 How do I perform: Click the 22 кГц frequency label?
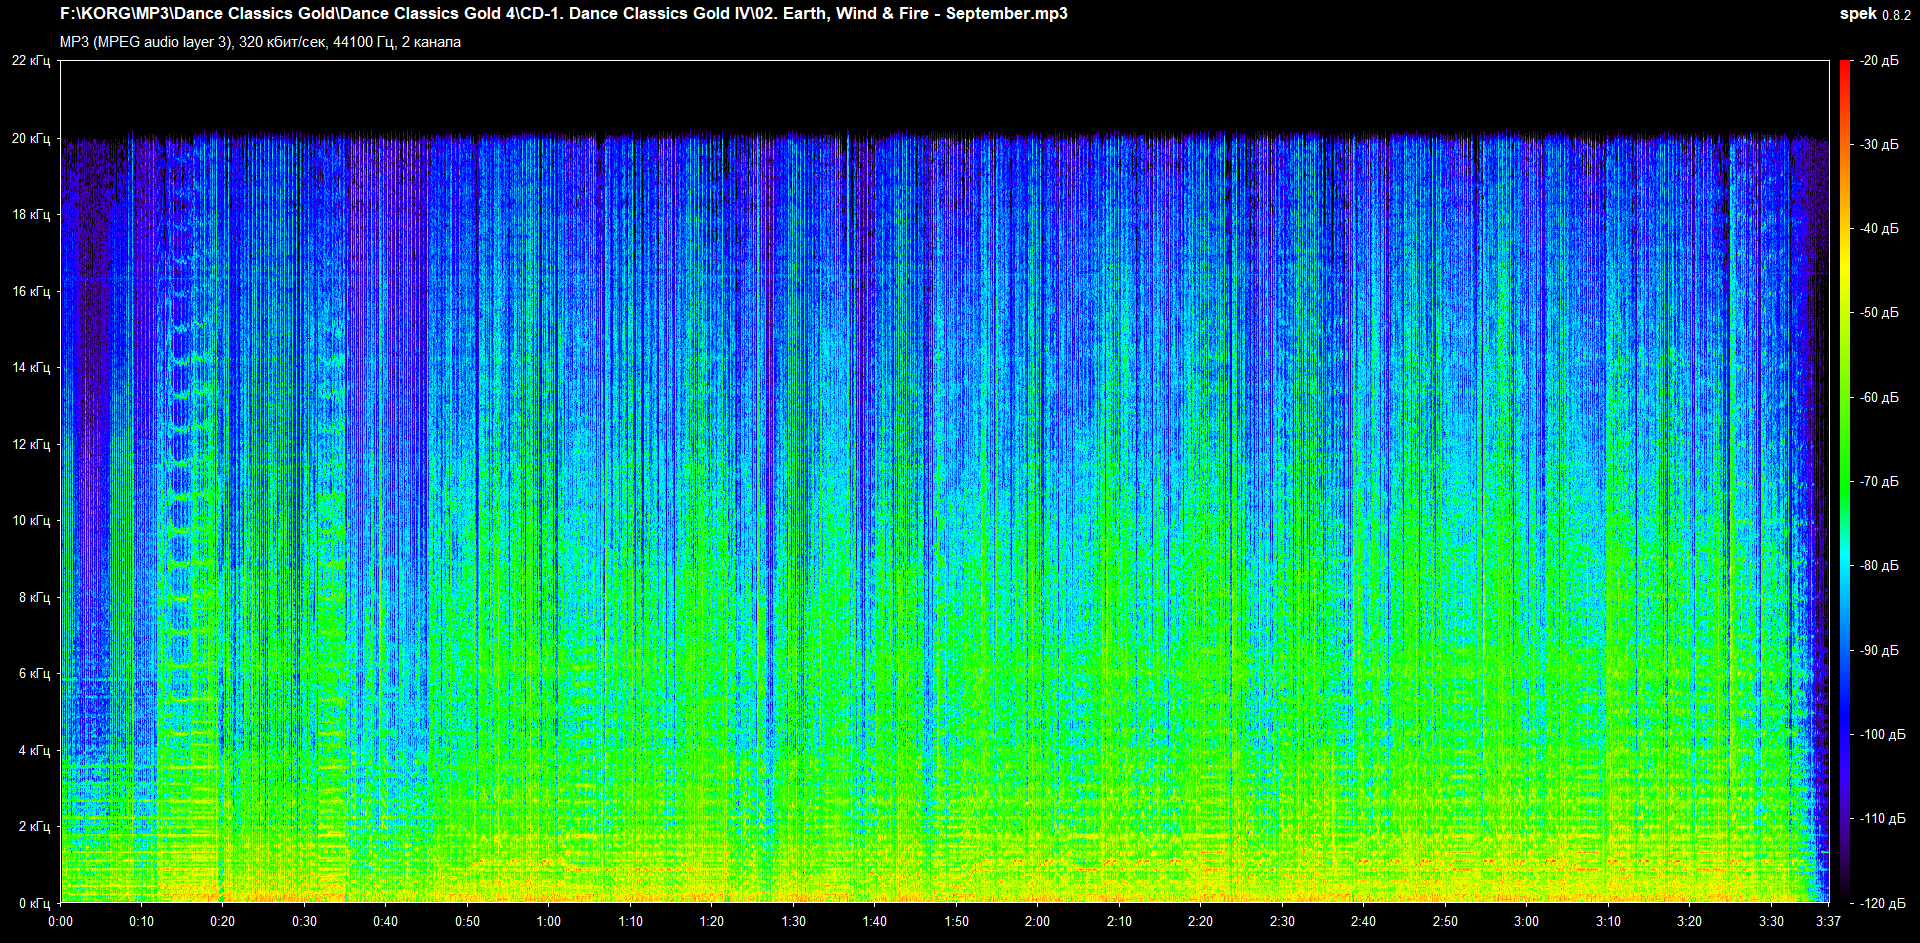(31, 61)
